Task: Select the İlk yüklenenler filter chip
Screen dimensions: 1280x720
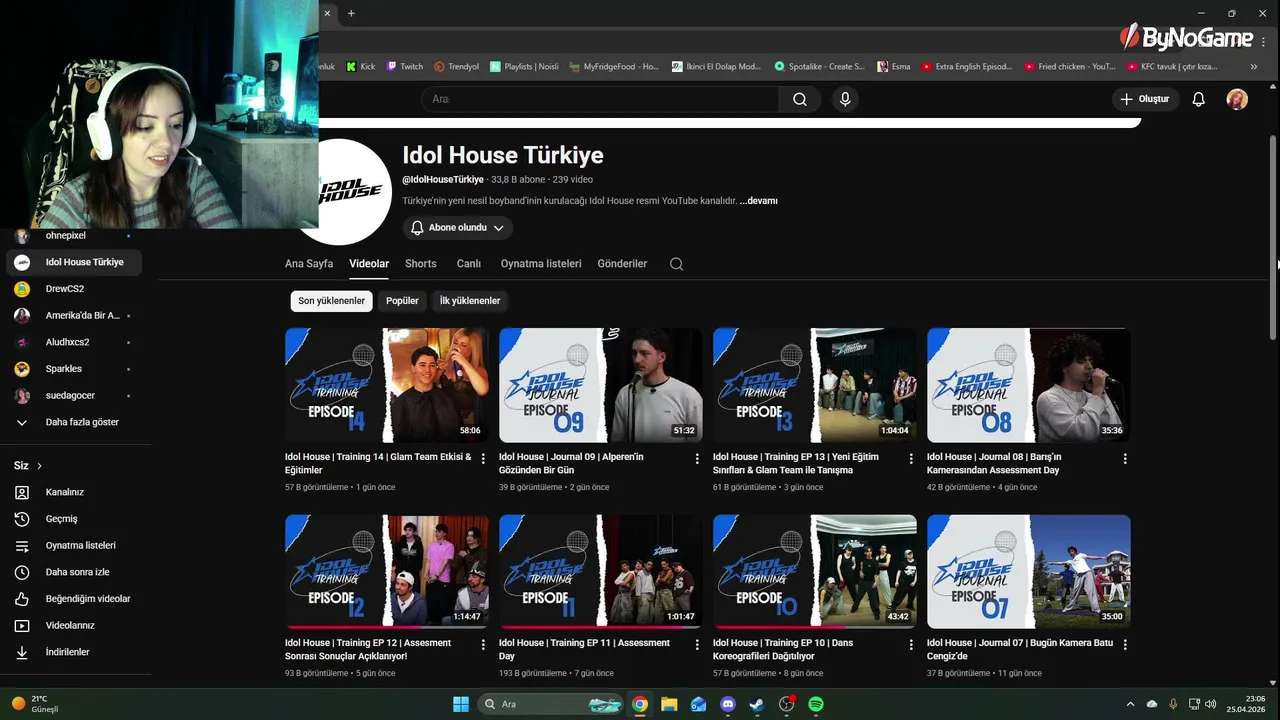Action: click(470, 301)
